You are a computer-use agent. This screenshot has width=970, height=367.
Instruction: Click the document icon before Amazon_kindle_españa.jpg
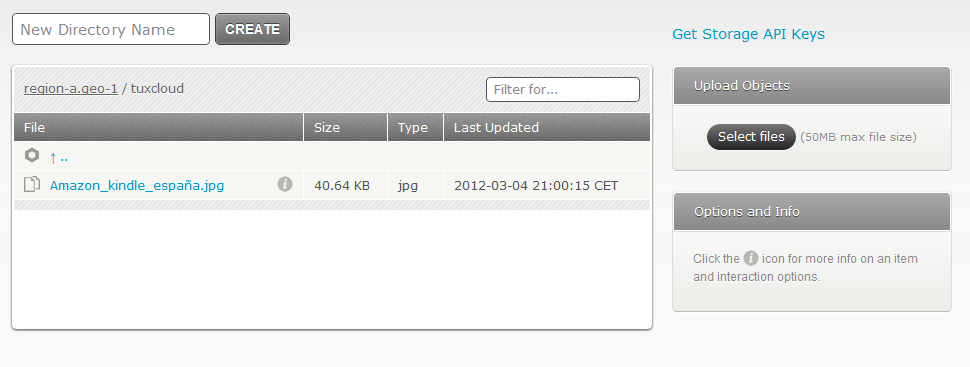coord(32,184)
